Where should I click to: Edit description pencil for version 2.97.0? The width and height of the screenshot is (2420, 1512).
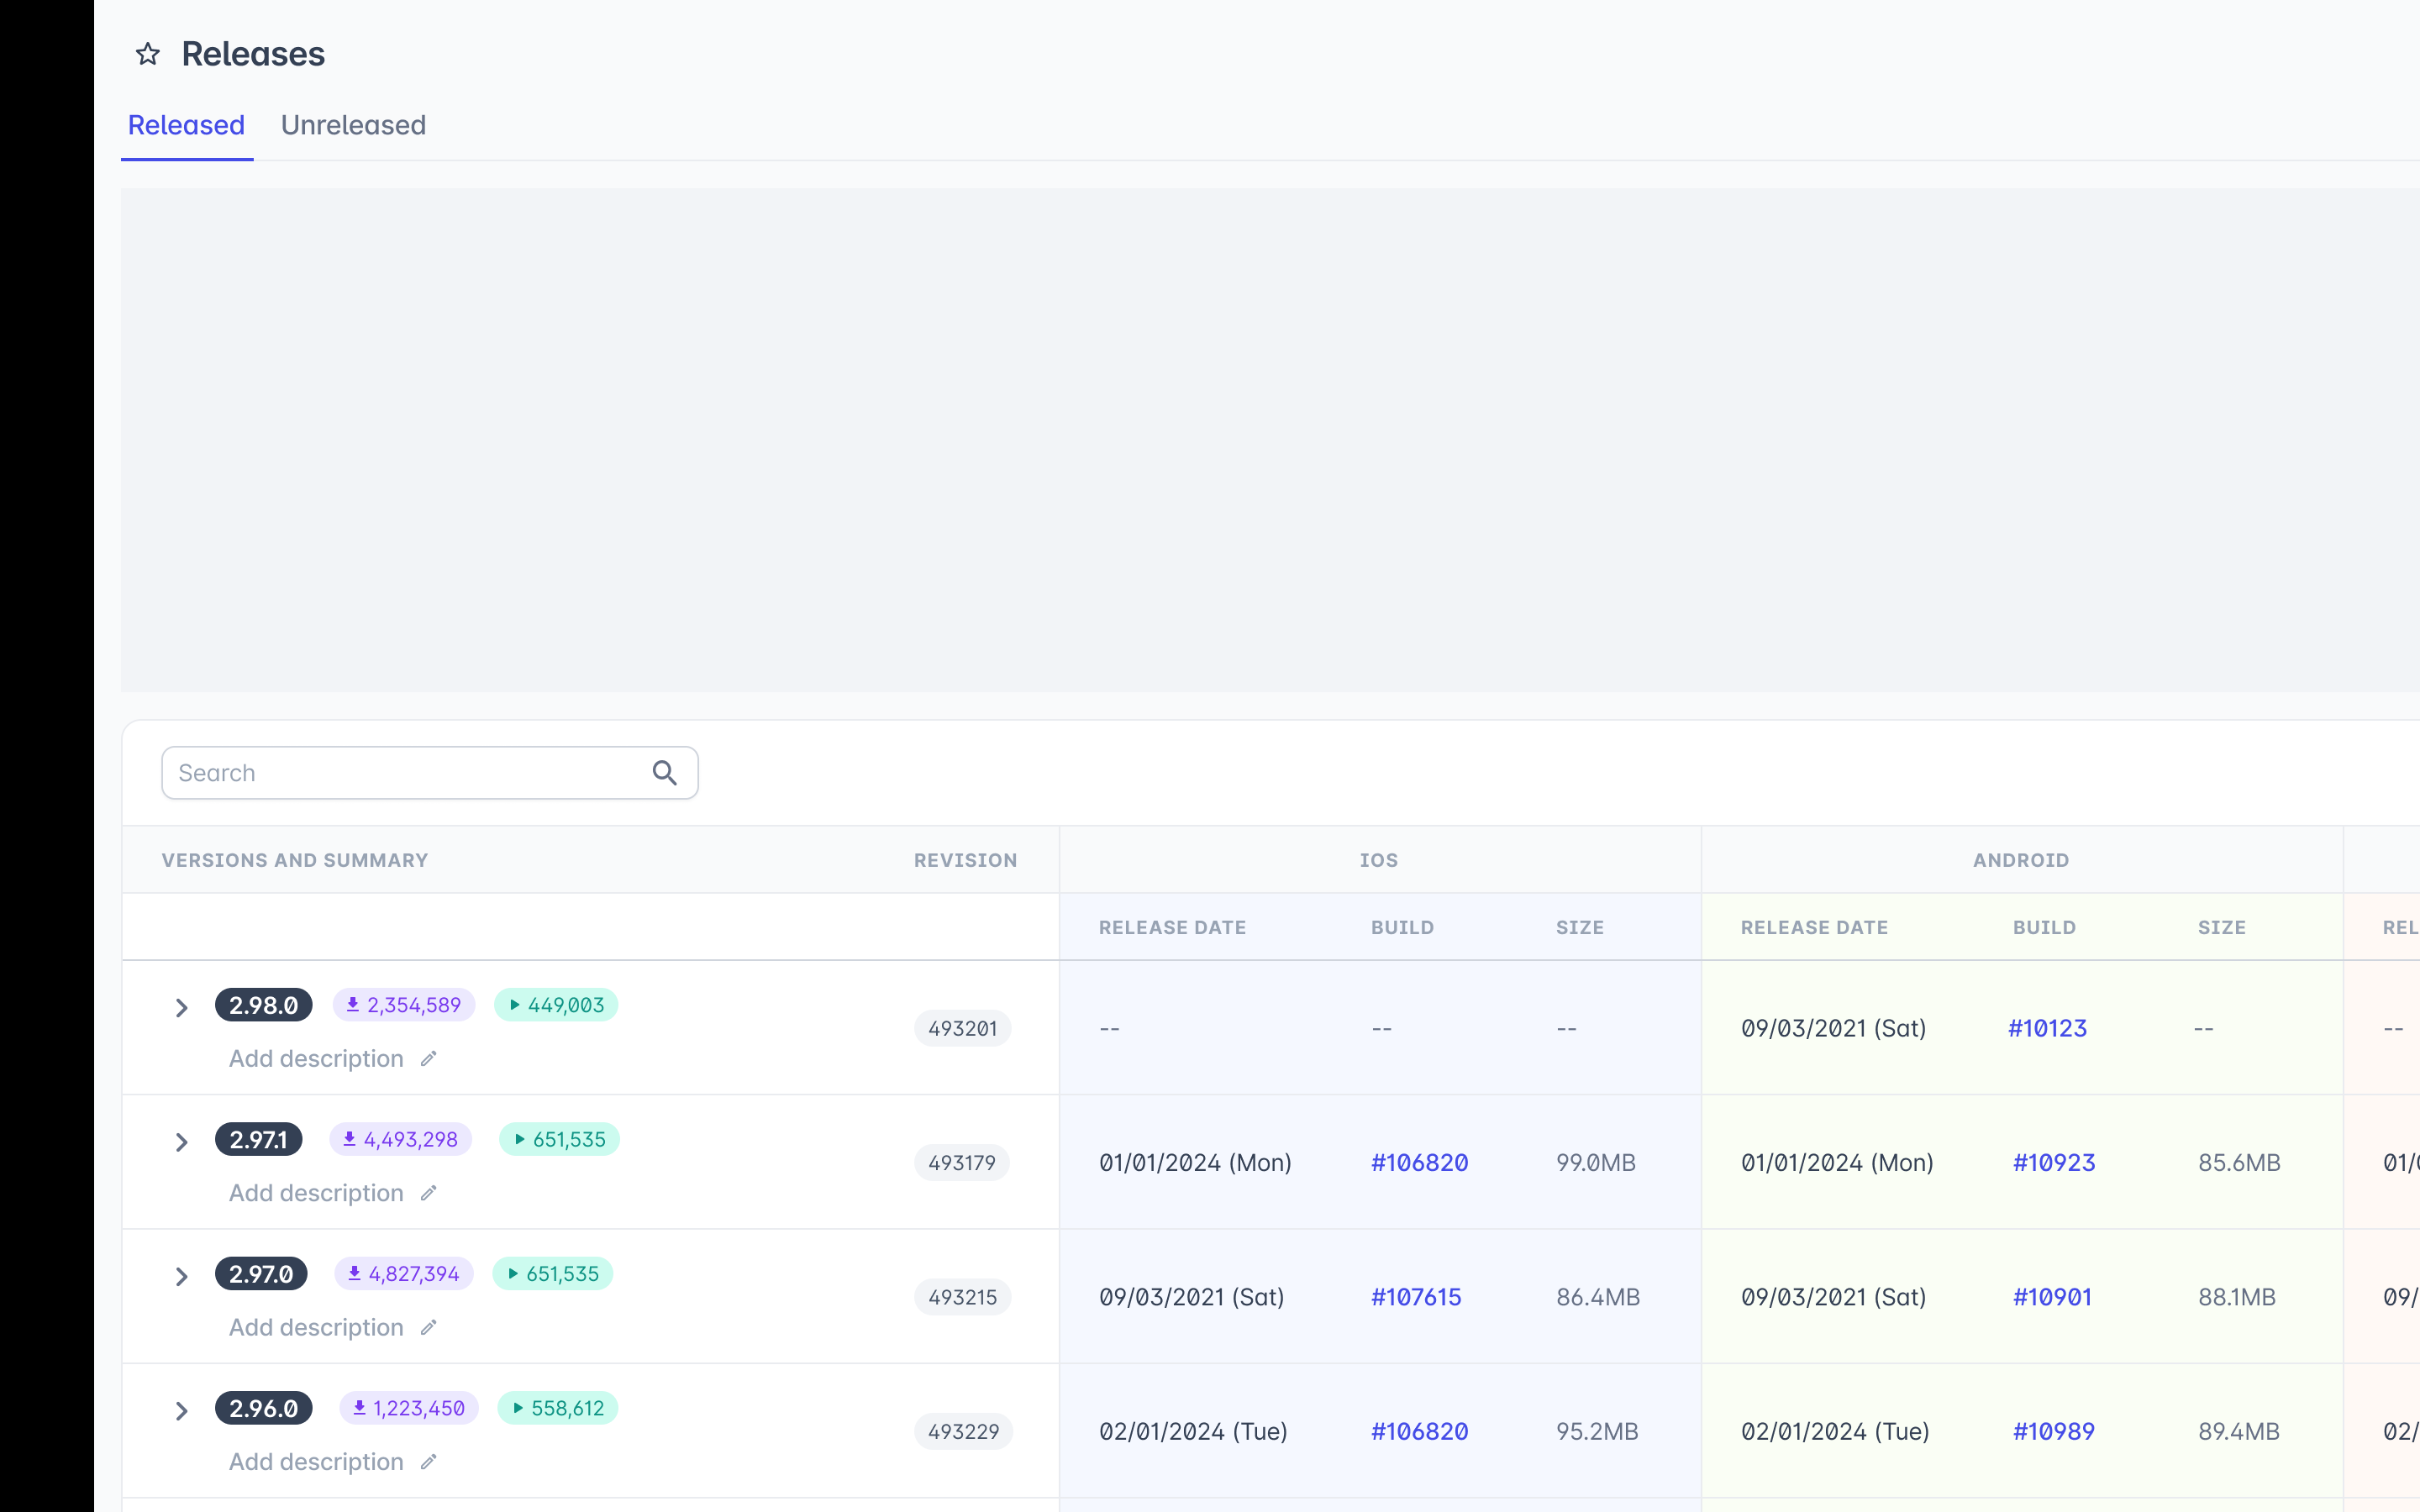click(x=429, y=1328)
